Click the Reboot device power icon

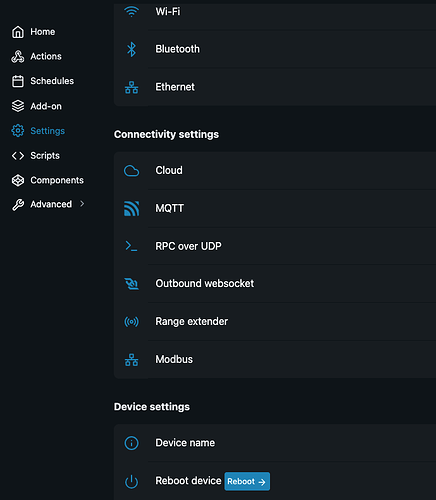(131, 481)
